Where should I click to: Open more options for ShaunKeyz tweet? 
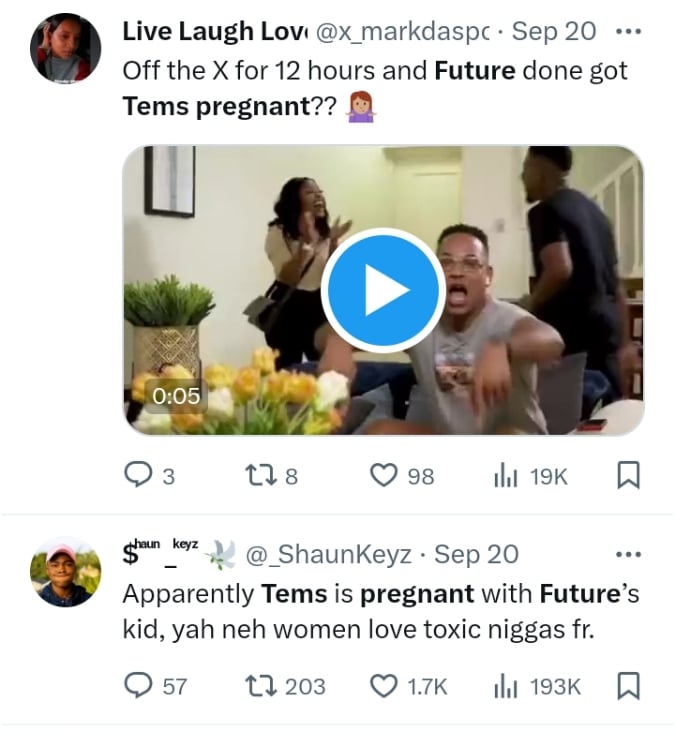[x=628, y=553]
